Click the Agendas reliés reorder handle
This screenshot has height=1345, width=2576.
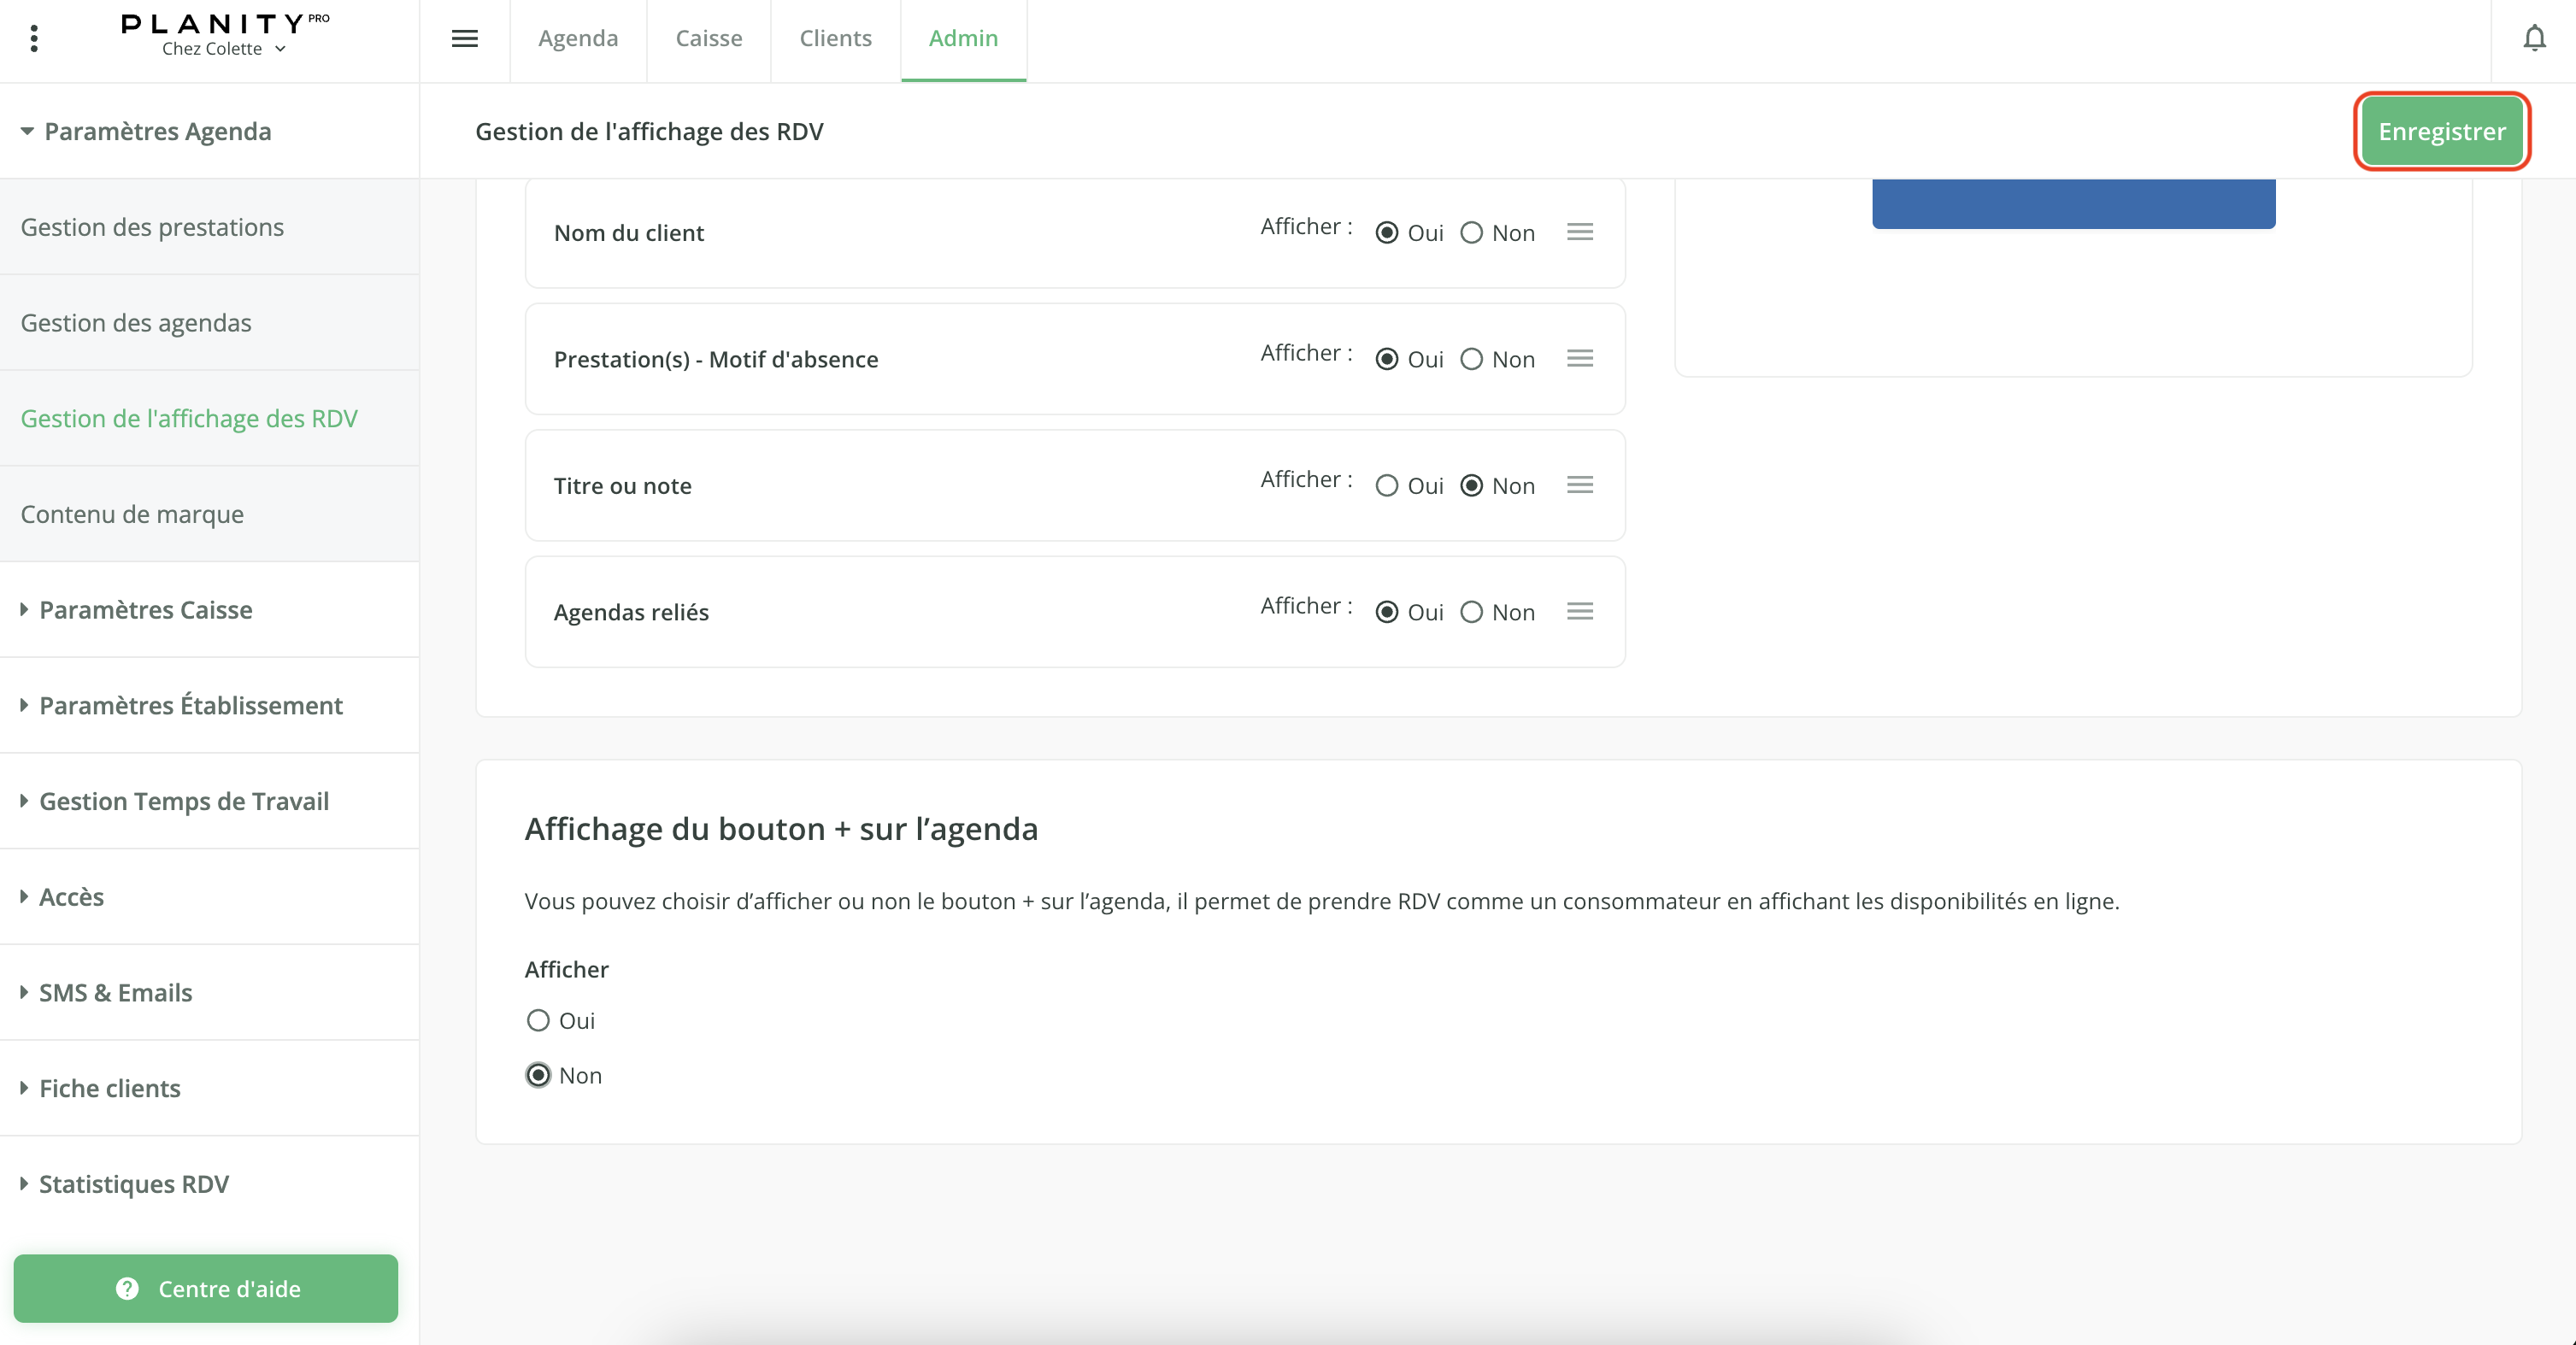(1579, 612)
